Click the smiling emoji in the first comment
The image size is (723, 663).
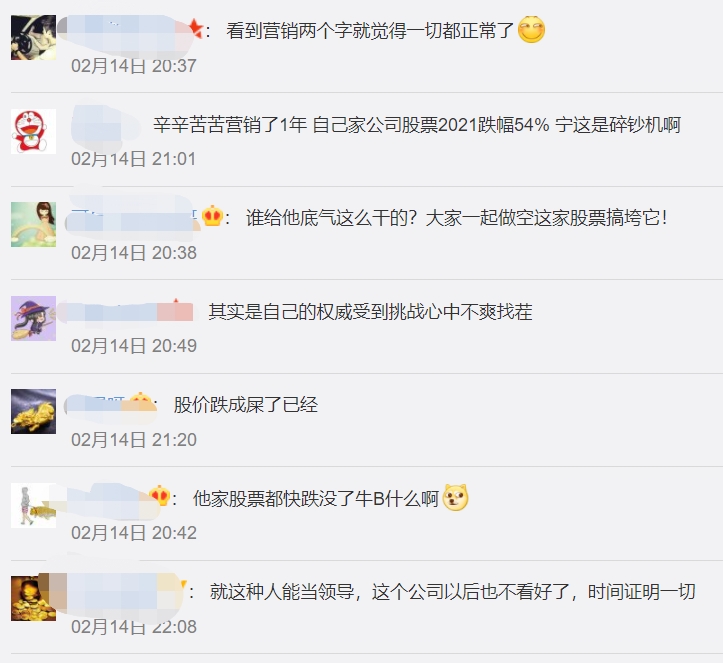pyautogui.click(x=531, y=30)
